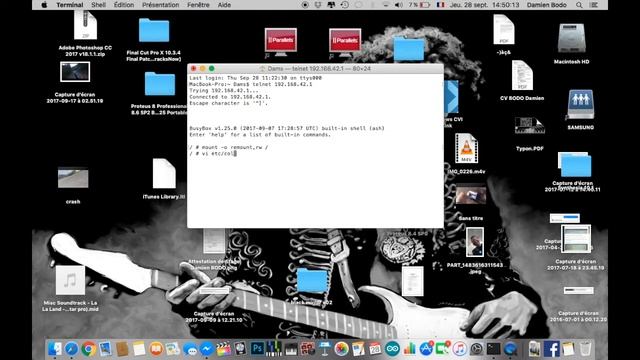Open iTunes from the Dock

click(x=460, y=349)
